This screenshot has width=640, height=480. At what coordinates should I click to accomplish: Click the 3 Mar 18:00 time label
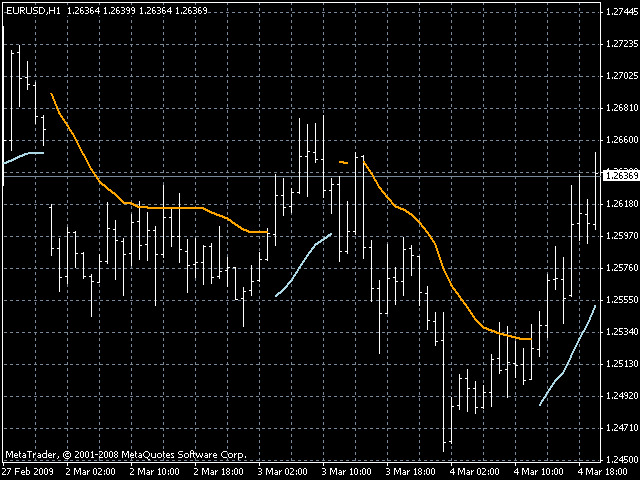[411, 472]
